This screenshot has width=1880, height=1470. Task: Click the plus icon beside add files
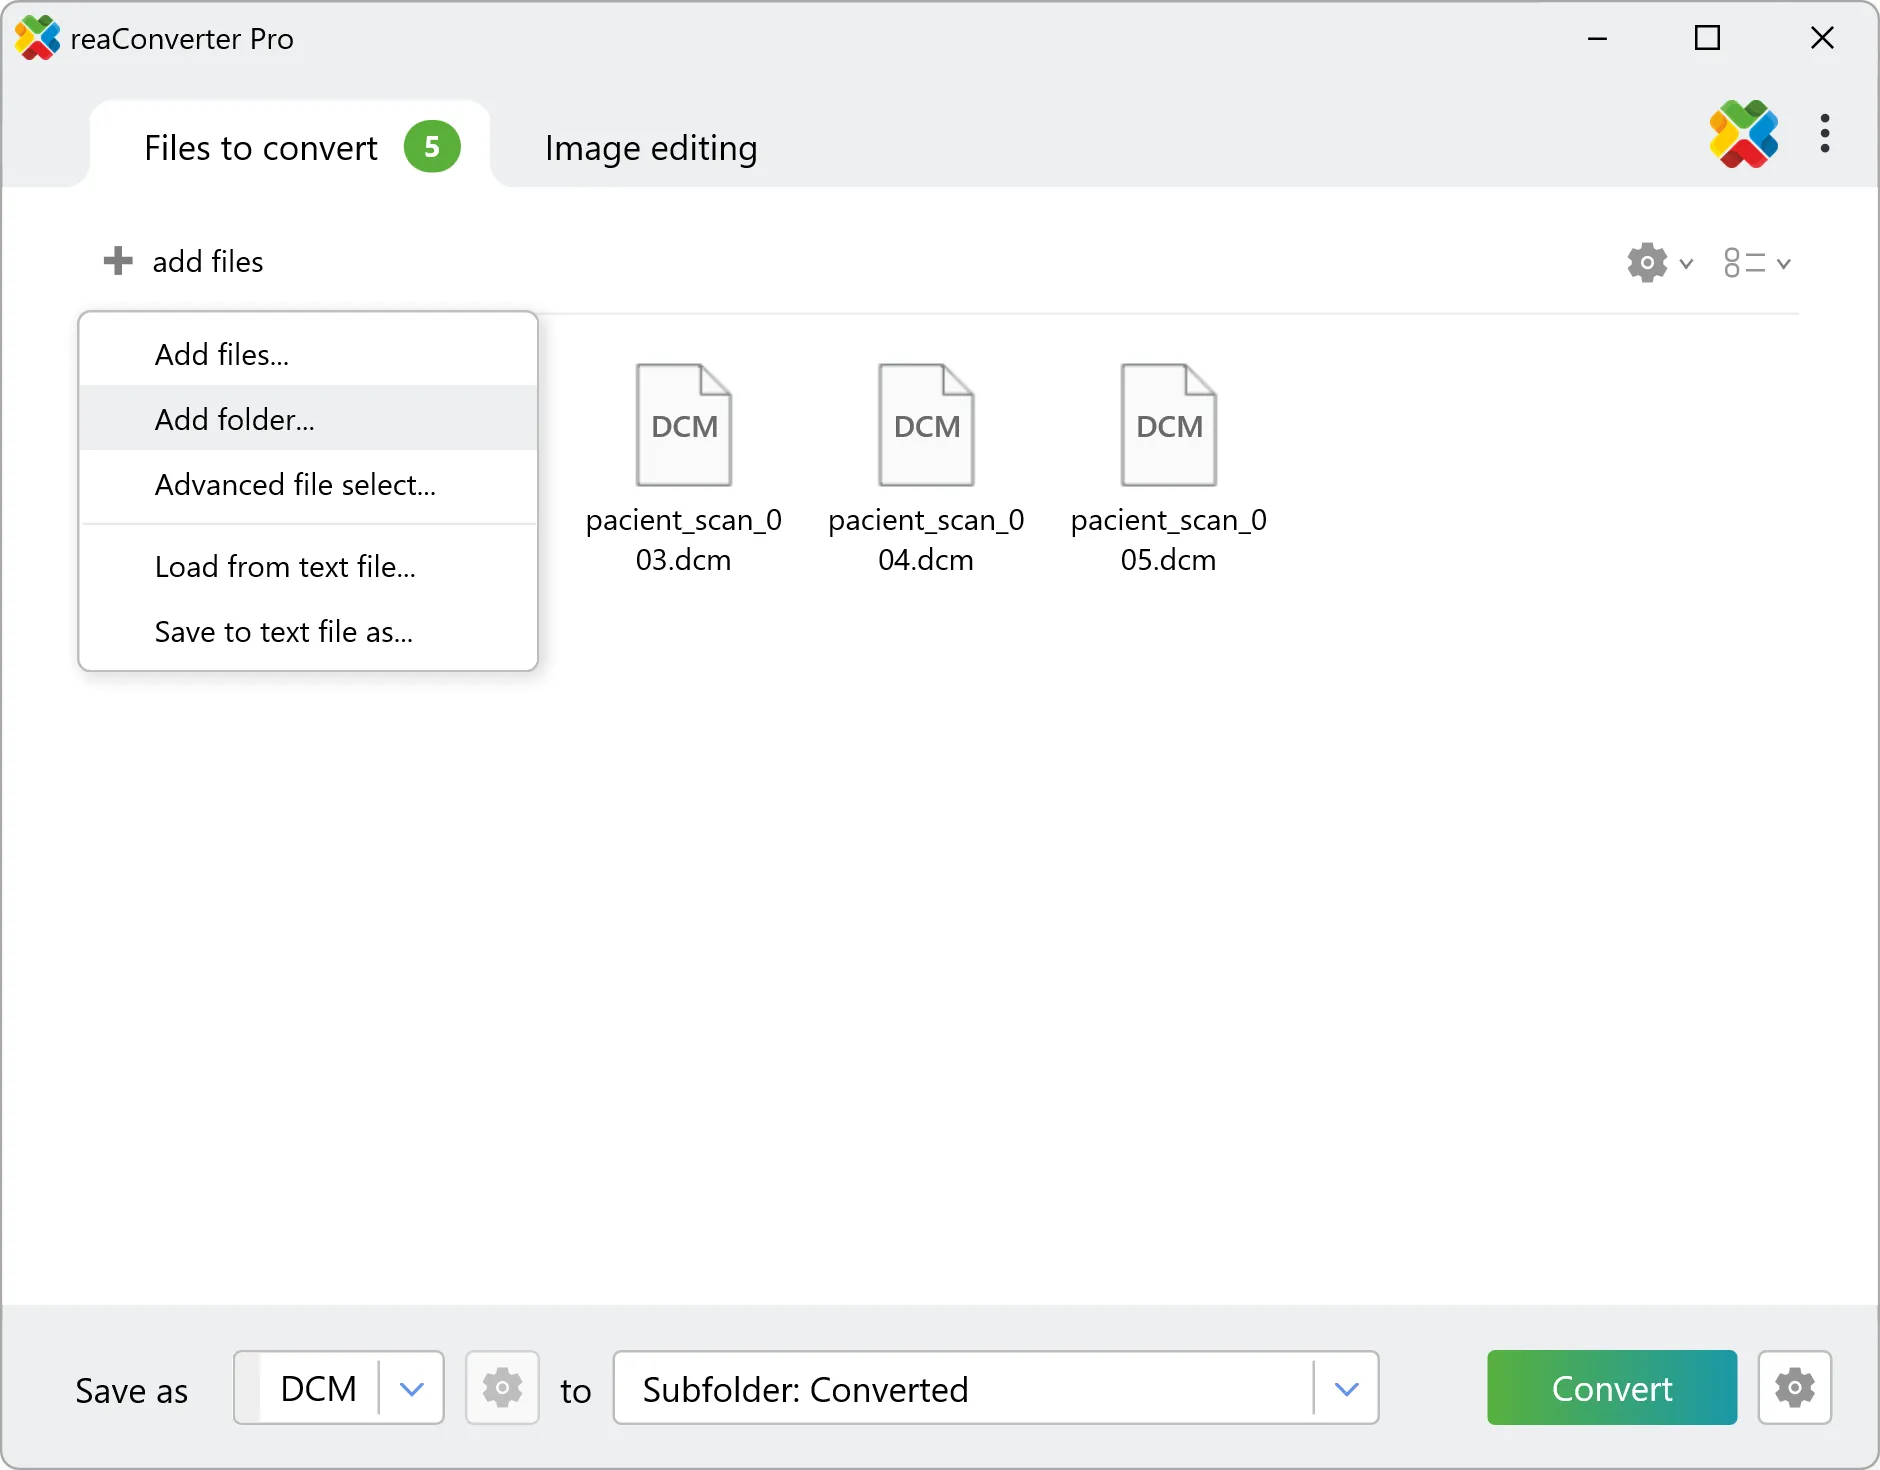coord(117,260)
